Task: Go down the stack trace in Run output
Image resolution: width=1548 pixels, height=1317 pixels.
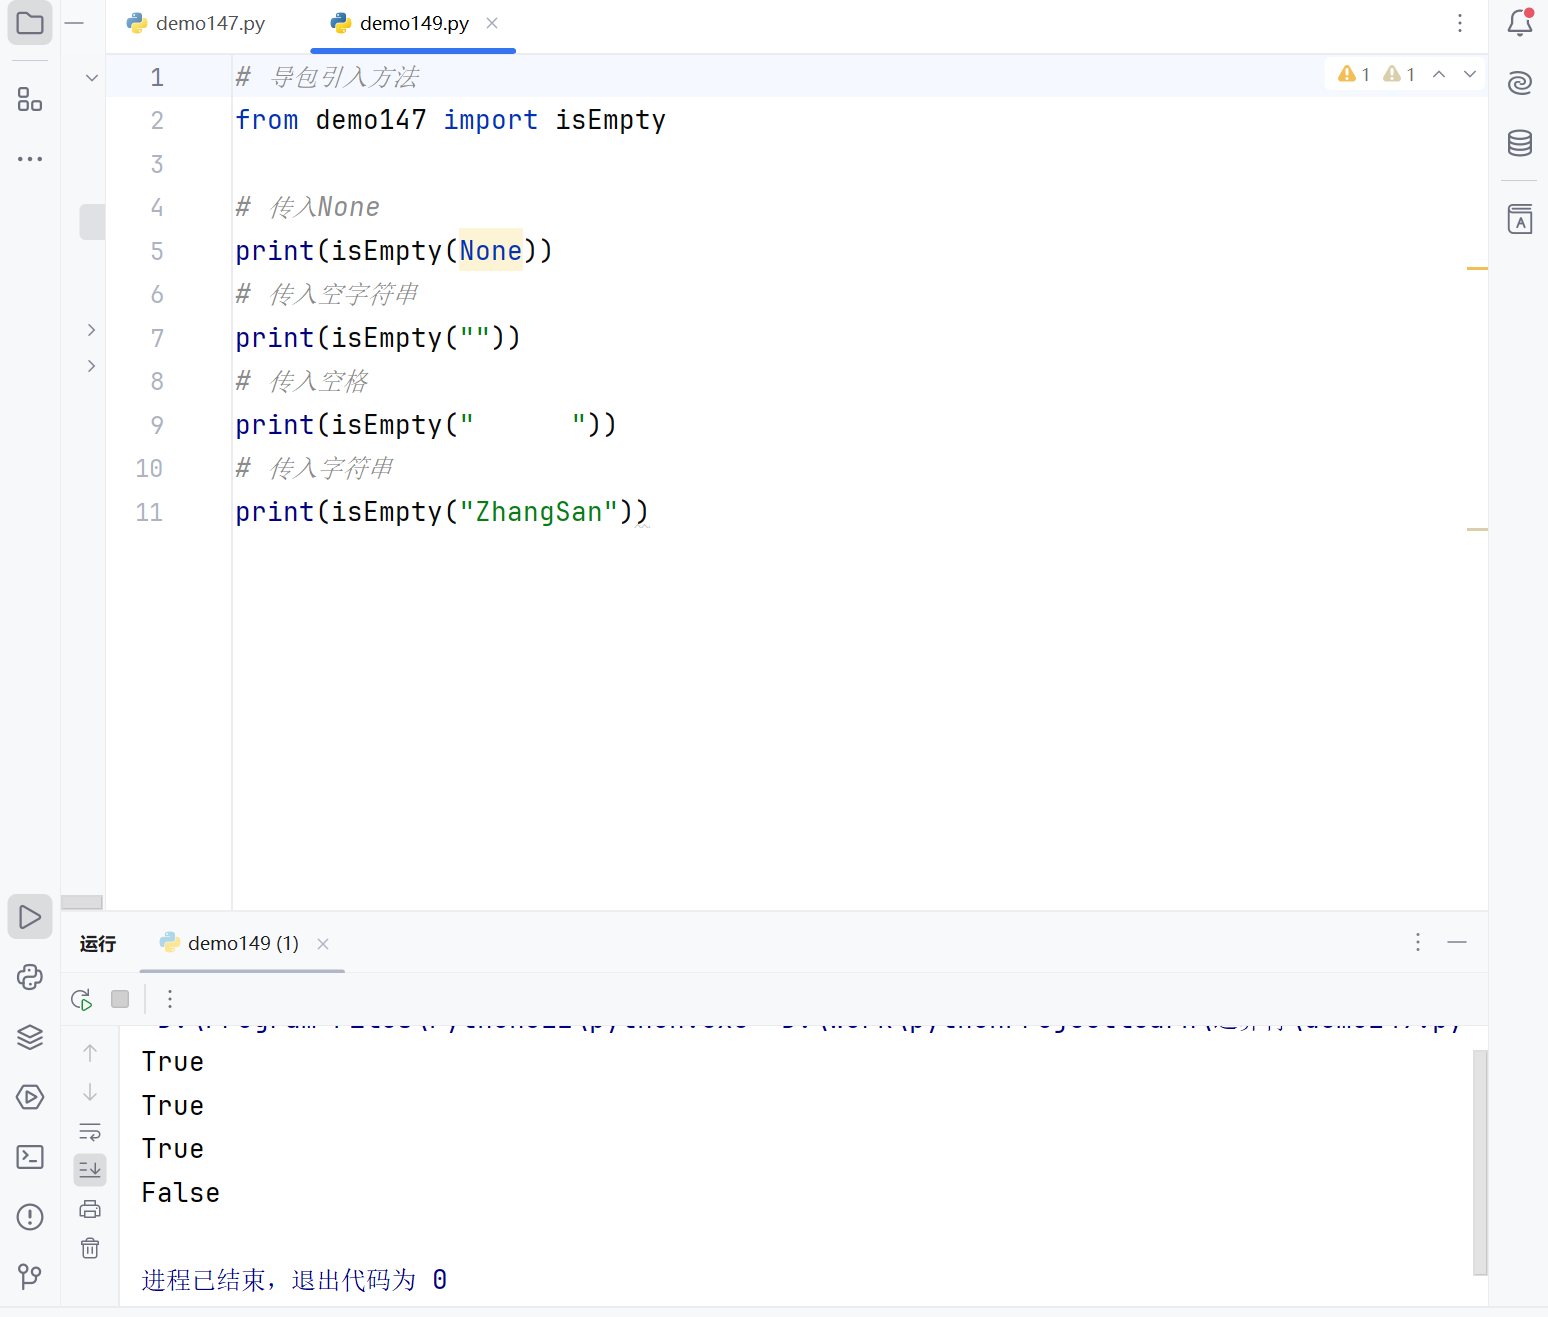Action: (90, 1092)
